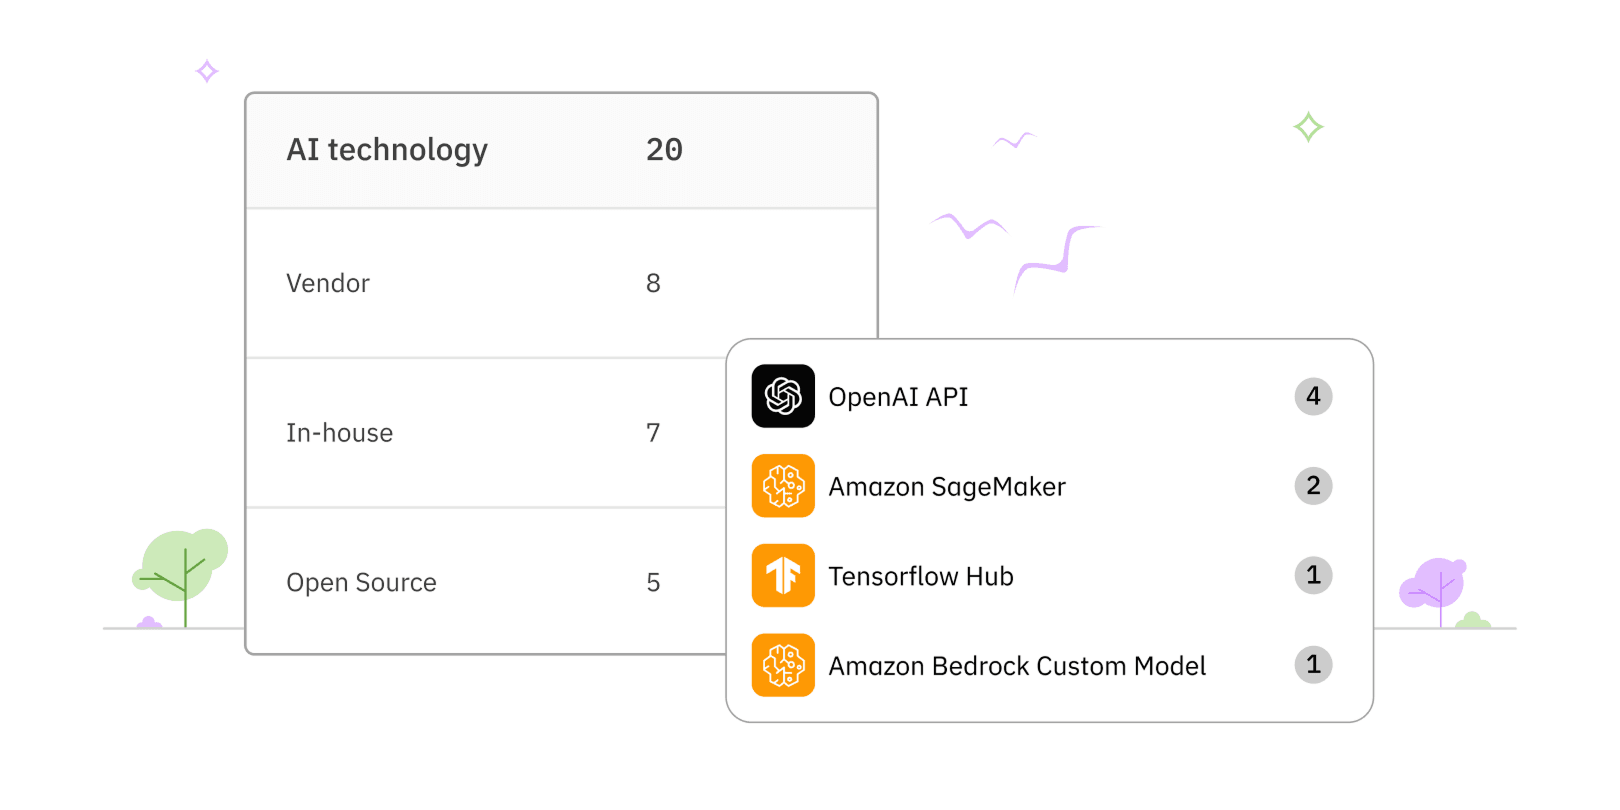1620x810 pixels.
Task: Click the Tensorflow Hub icon
Action: coord(783,576)
